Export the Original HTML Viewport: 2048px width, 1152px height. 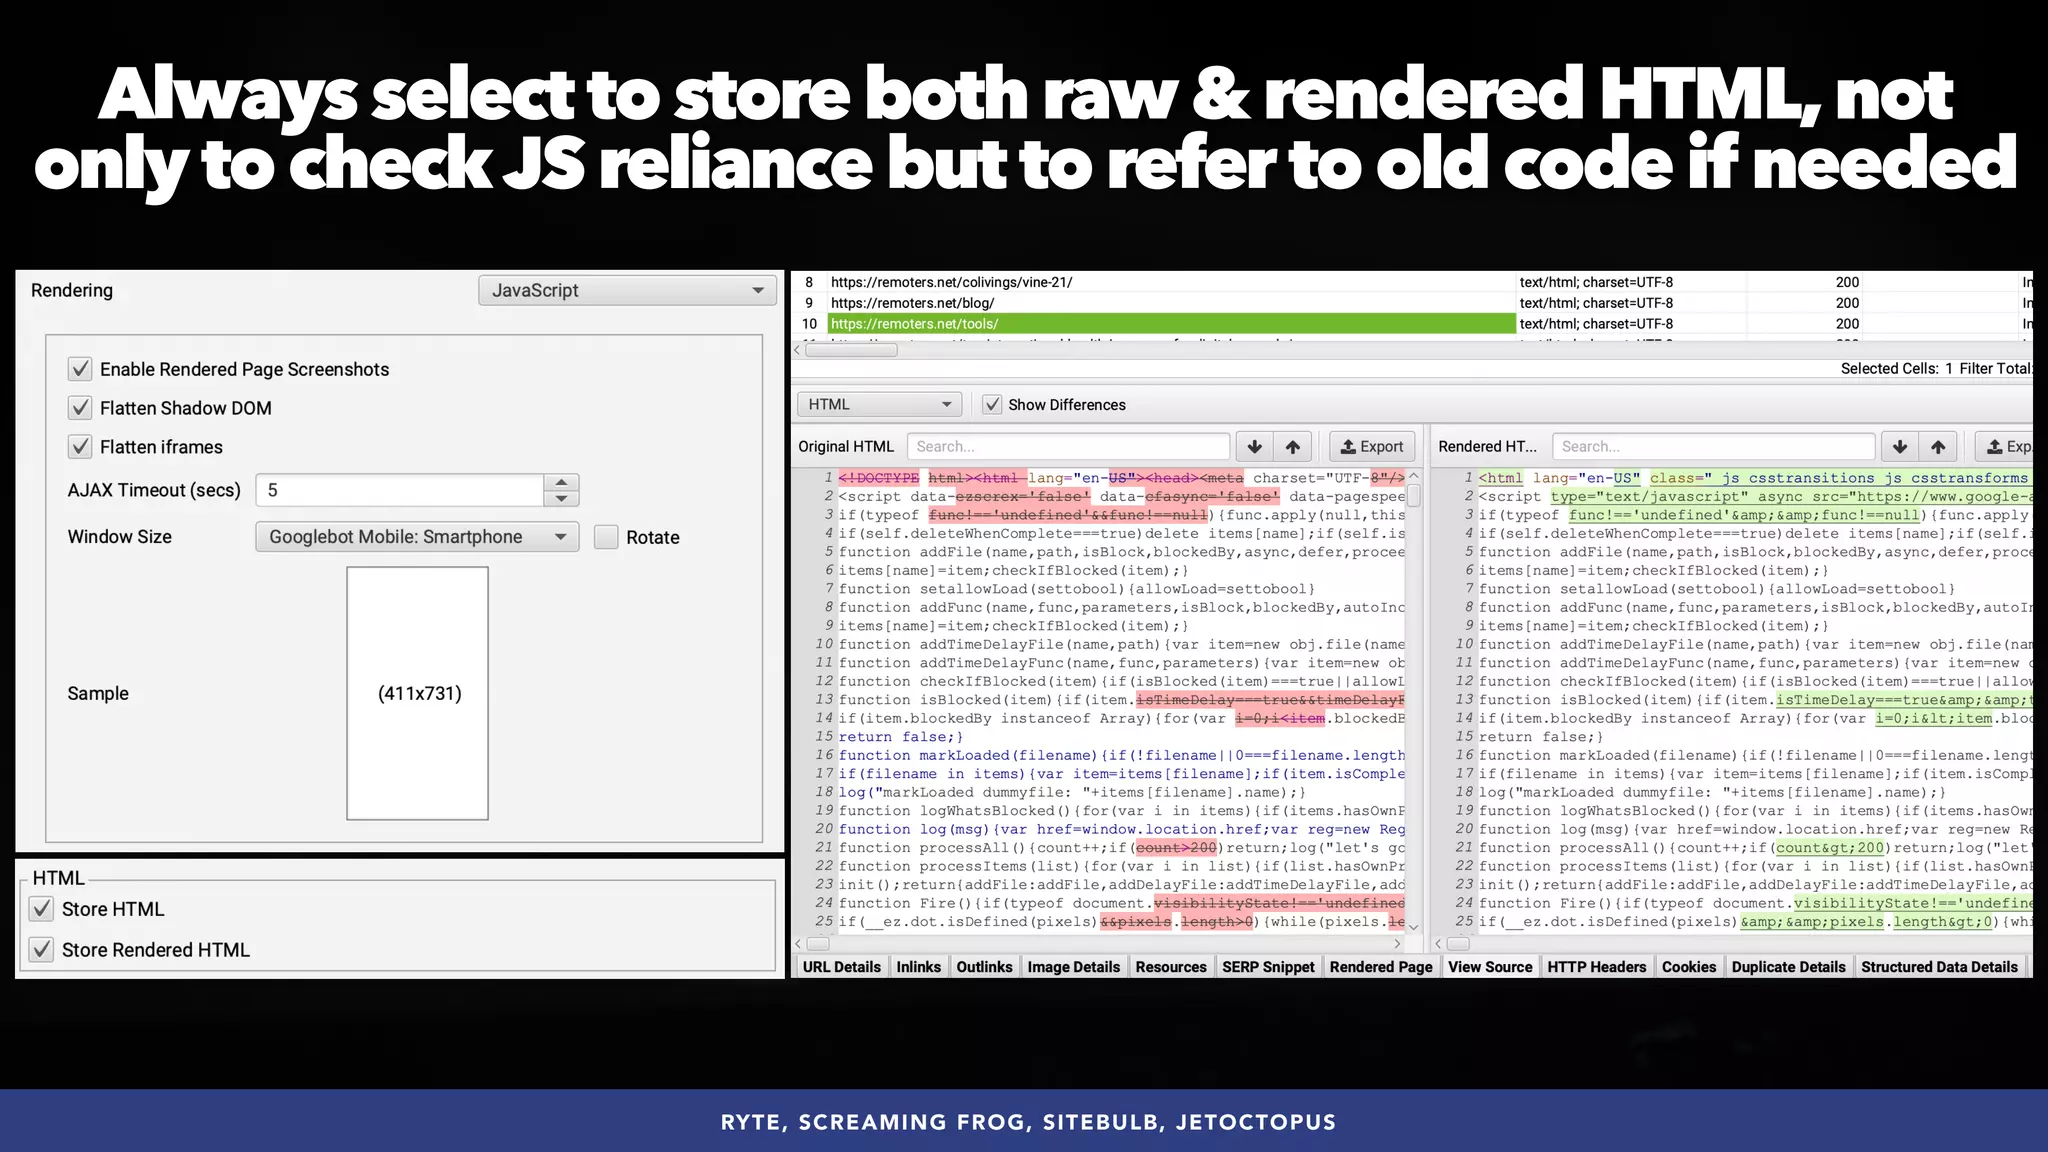click(x=1372, y=447)
